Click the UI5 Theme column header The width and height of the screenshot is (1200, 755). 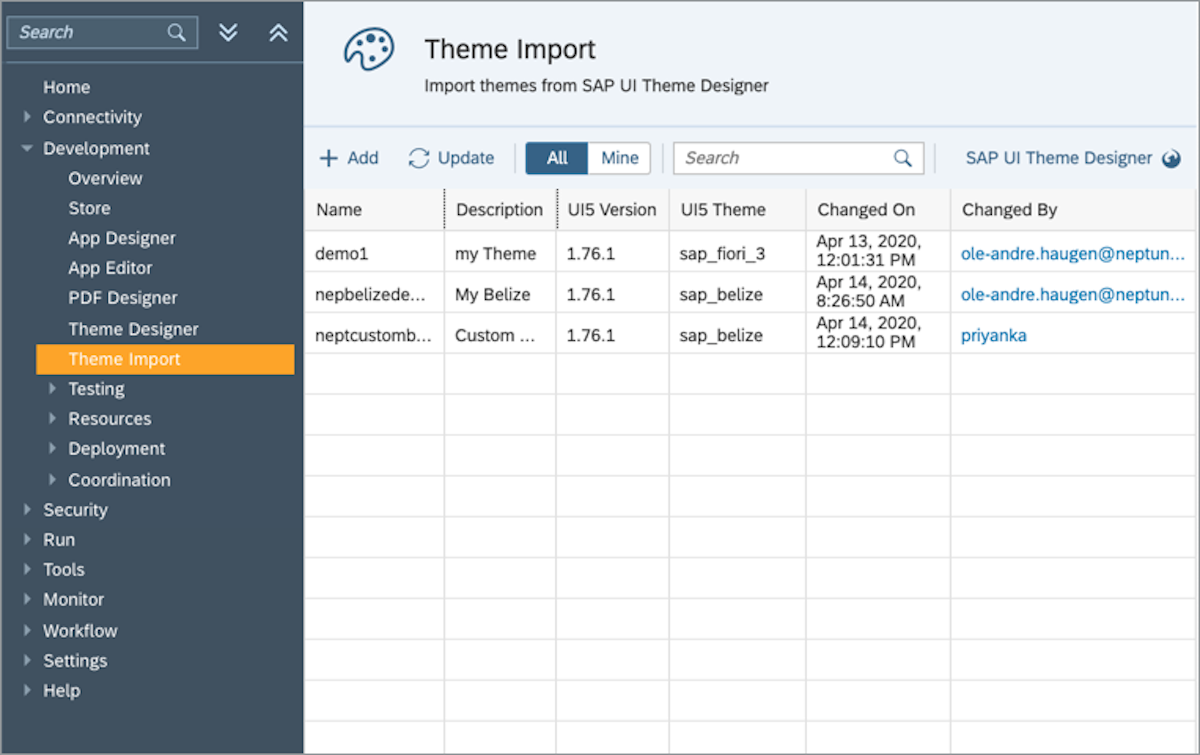(737, 210)
